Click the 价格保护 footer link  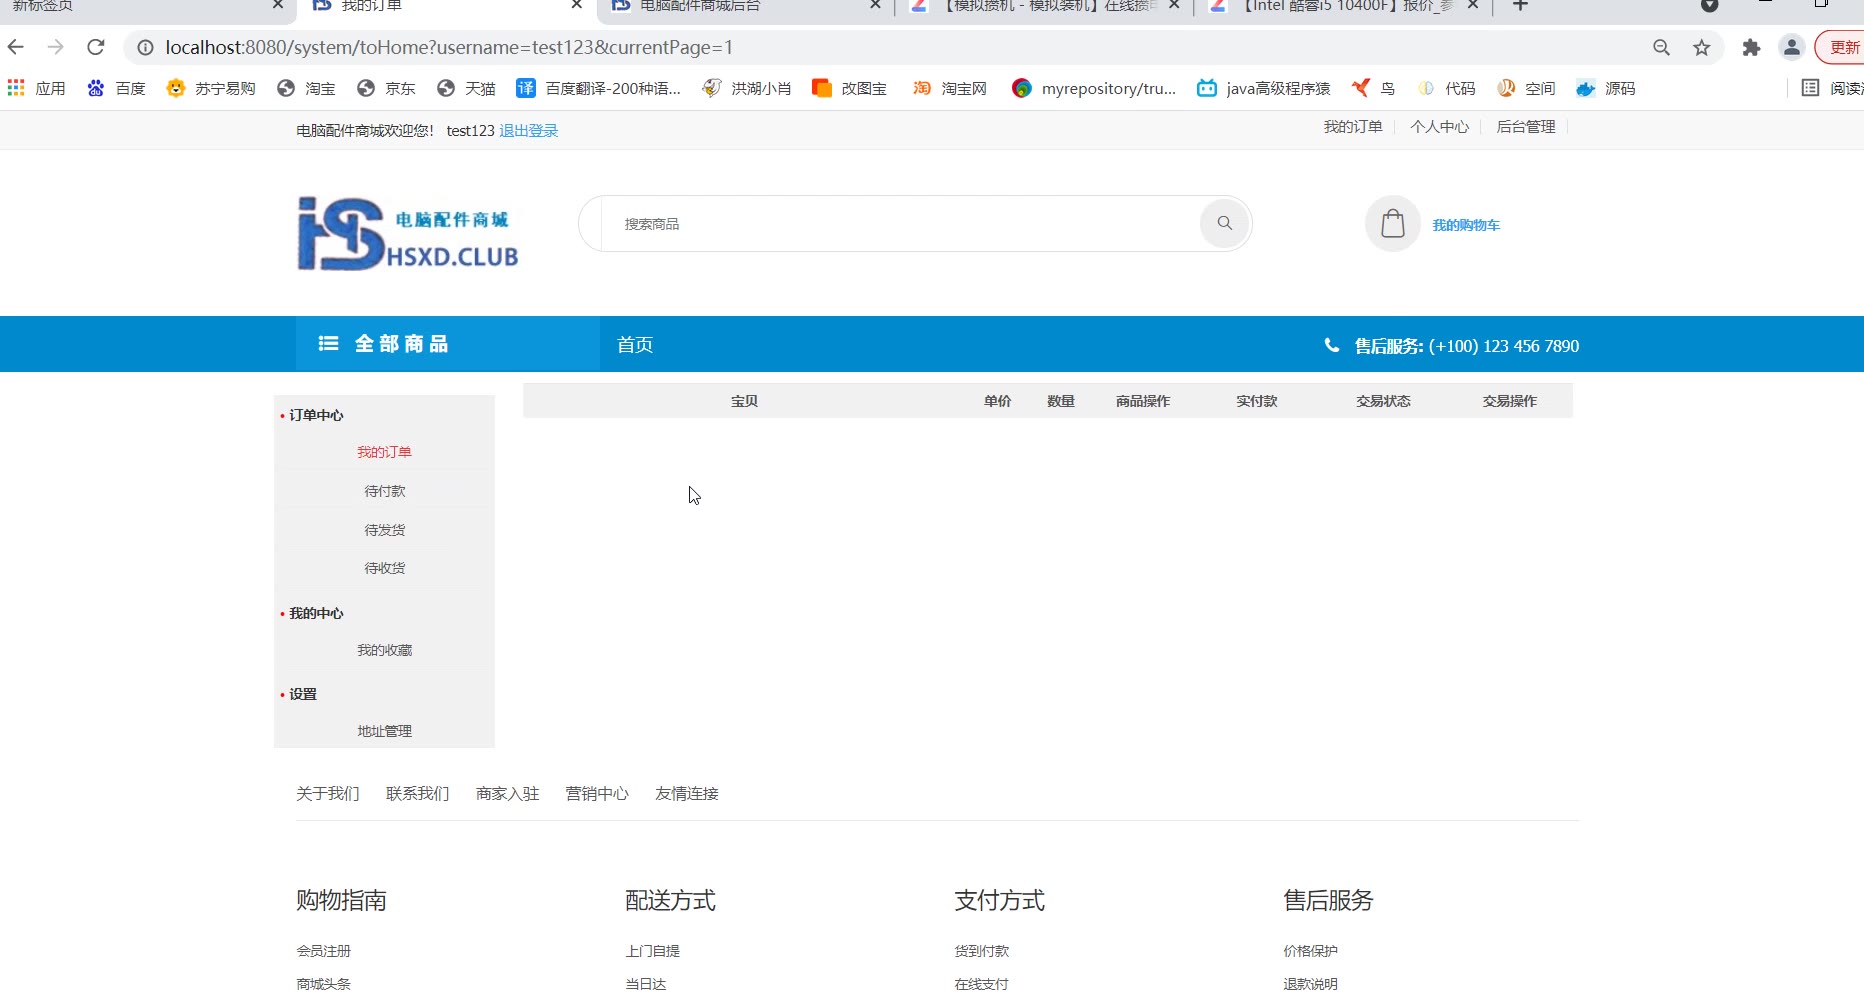[1311, 951]
